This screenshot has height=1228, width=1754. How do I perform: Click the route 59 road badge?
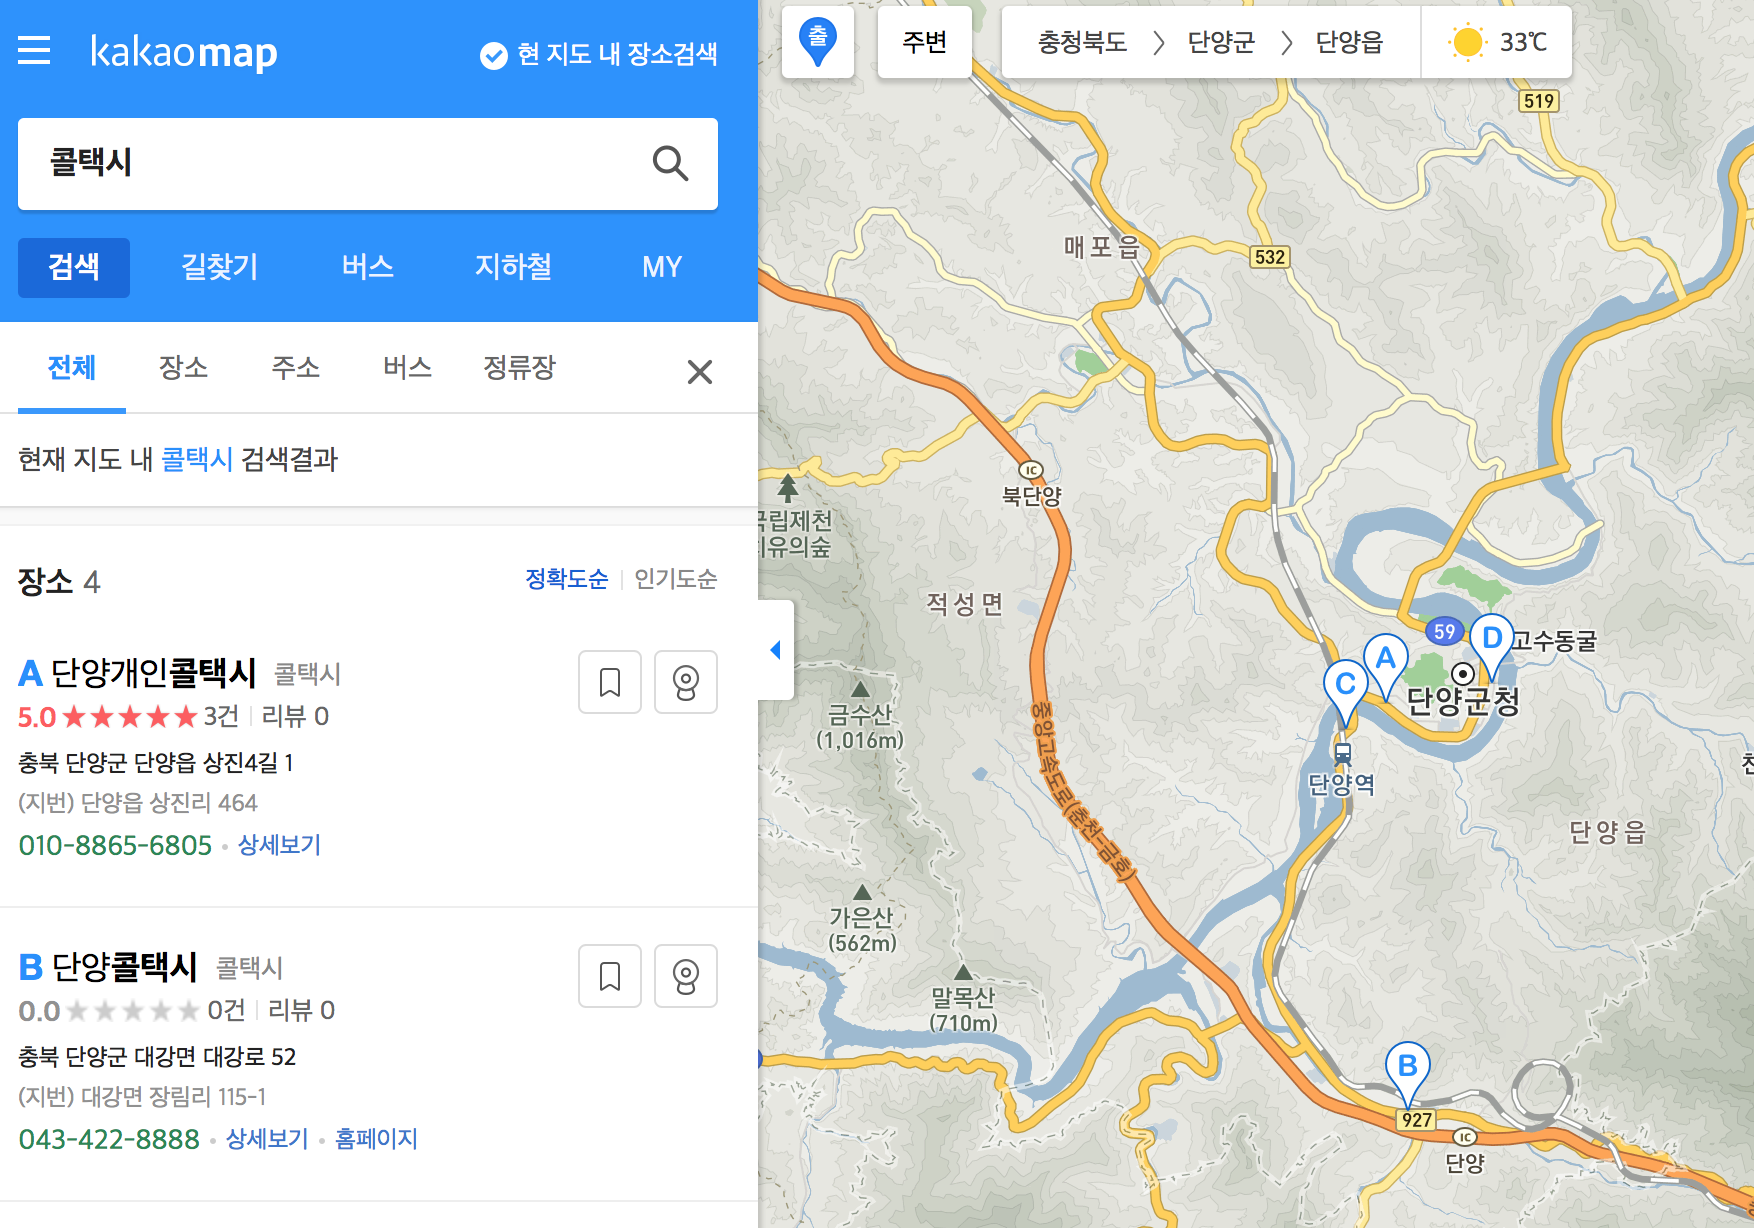point(1444,631)
